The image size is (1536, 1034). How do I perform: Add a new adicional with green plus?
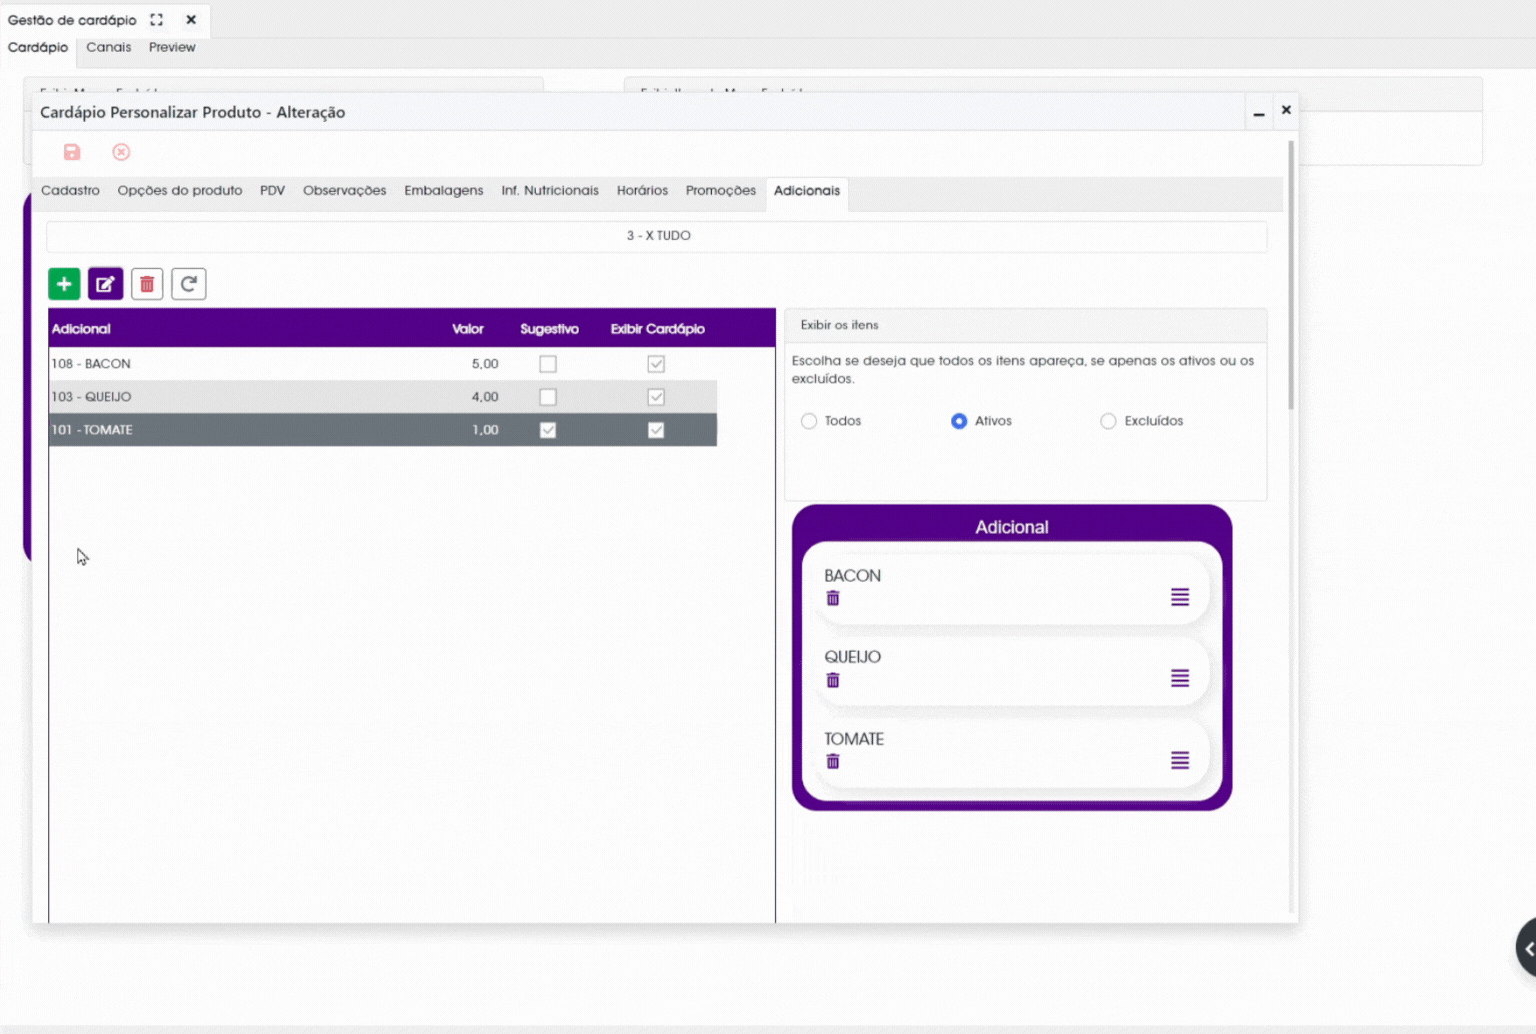[64, 284]
